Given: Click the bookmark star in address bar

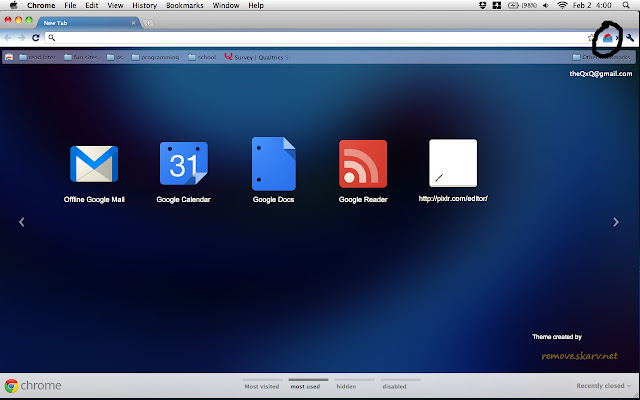Looking at the screenshot, I should [591, 37].
